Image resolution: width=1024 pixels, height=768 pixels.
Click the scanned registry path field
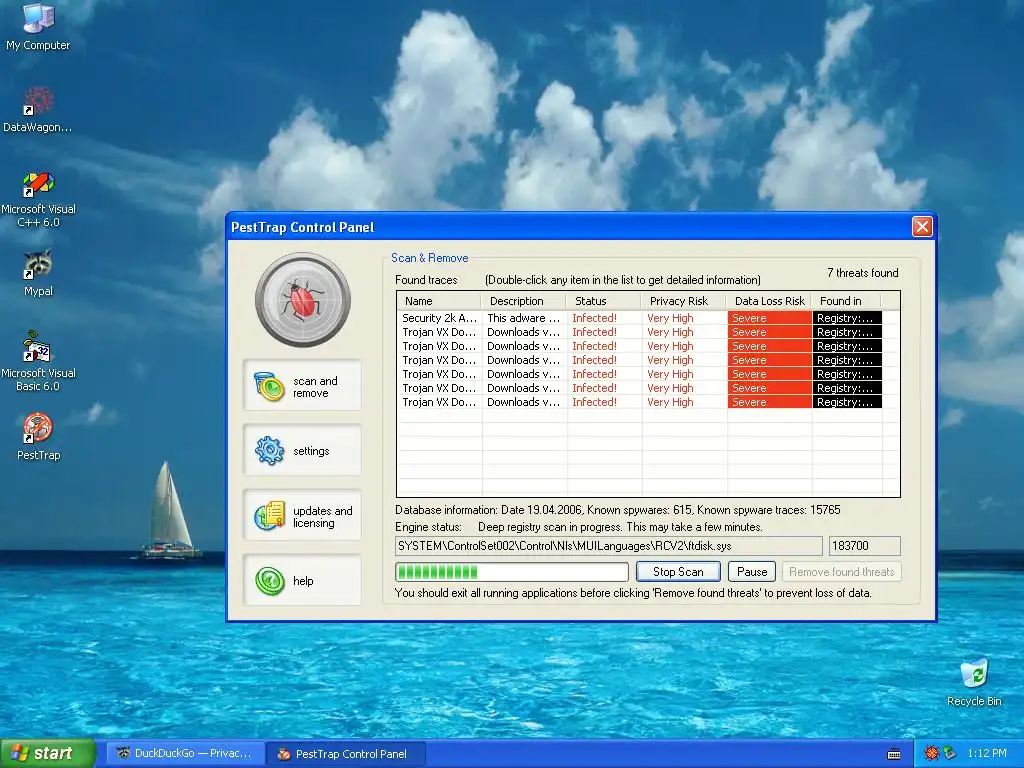pyautogui.click(x=609, y=546)
